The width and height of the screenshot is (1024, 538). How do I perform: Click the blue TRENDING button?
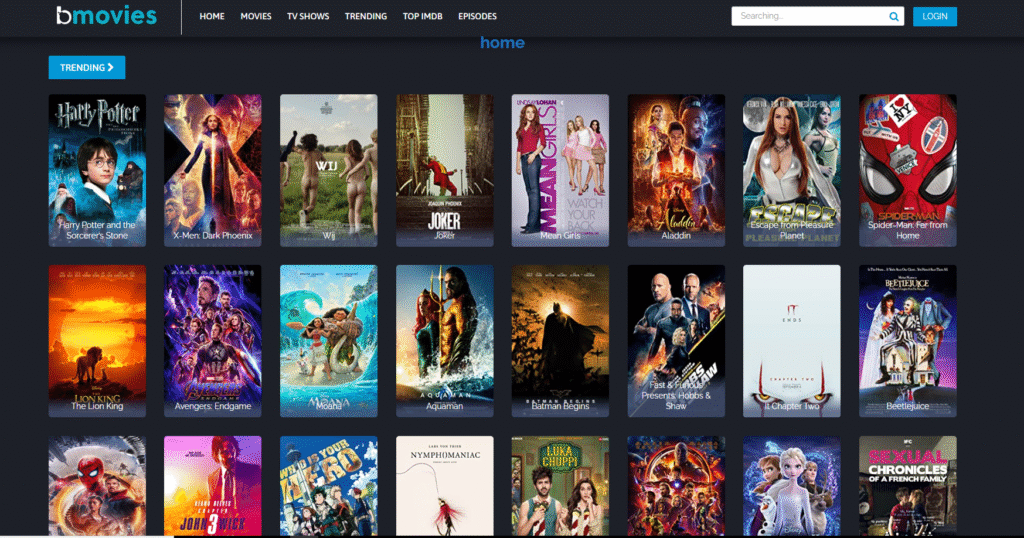pos(87,67)
